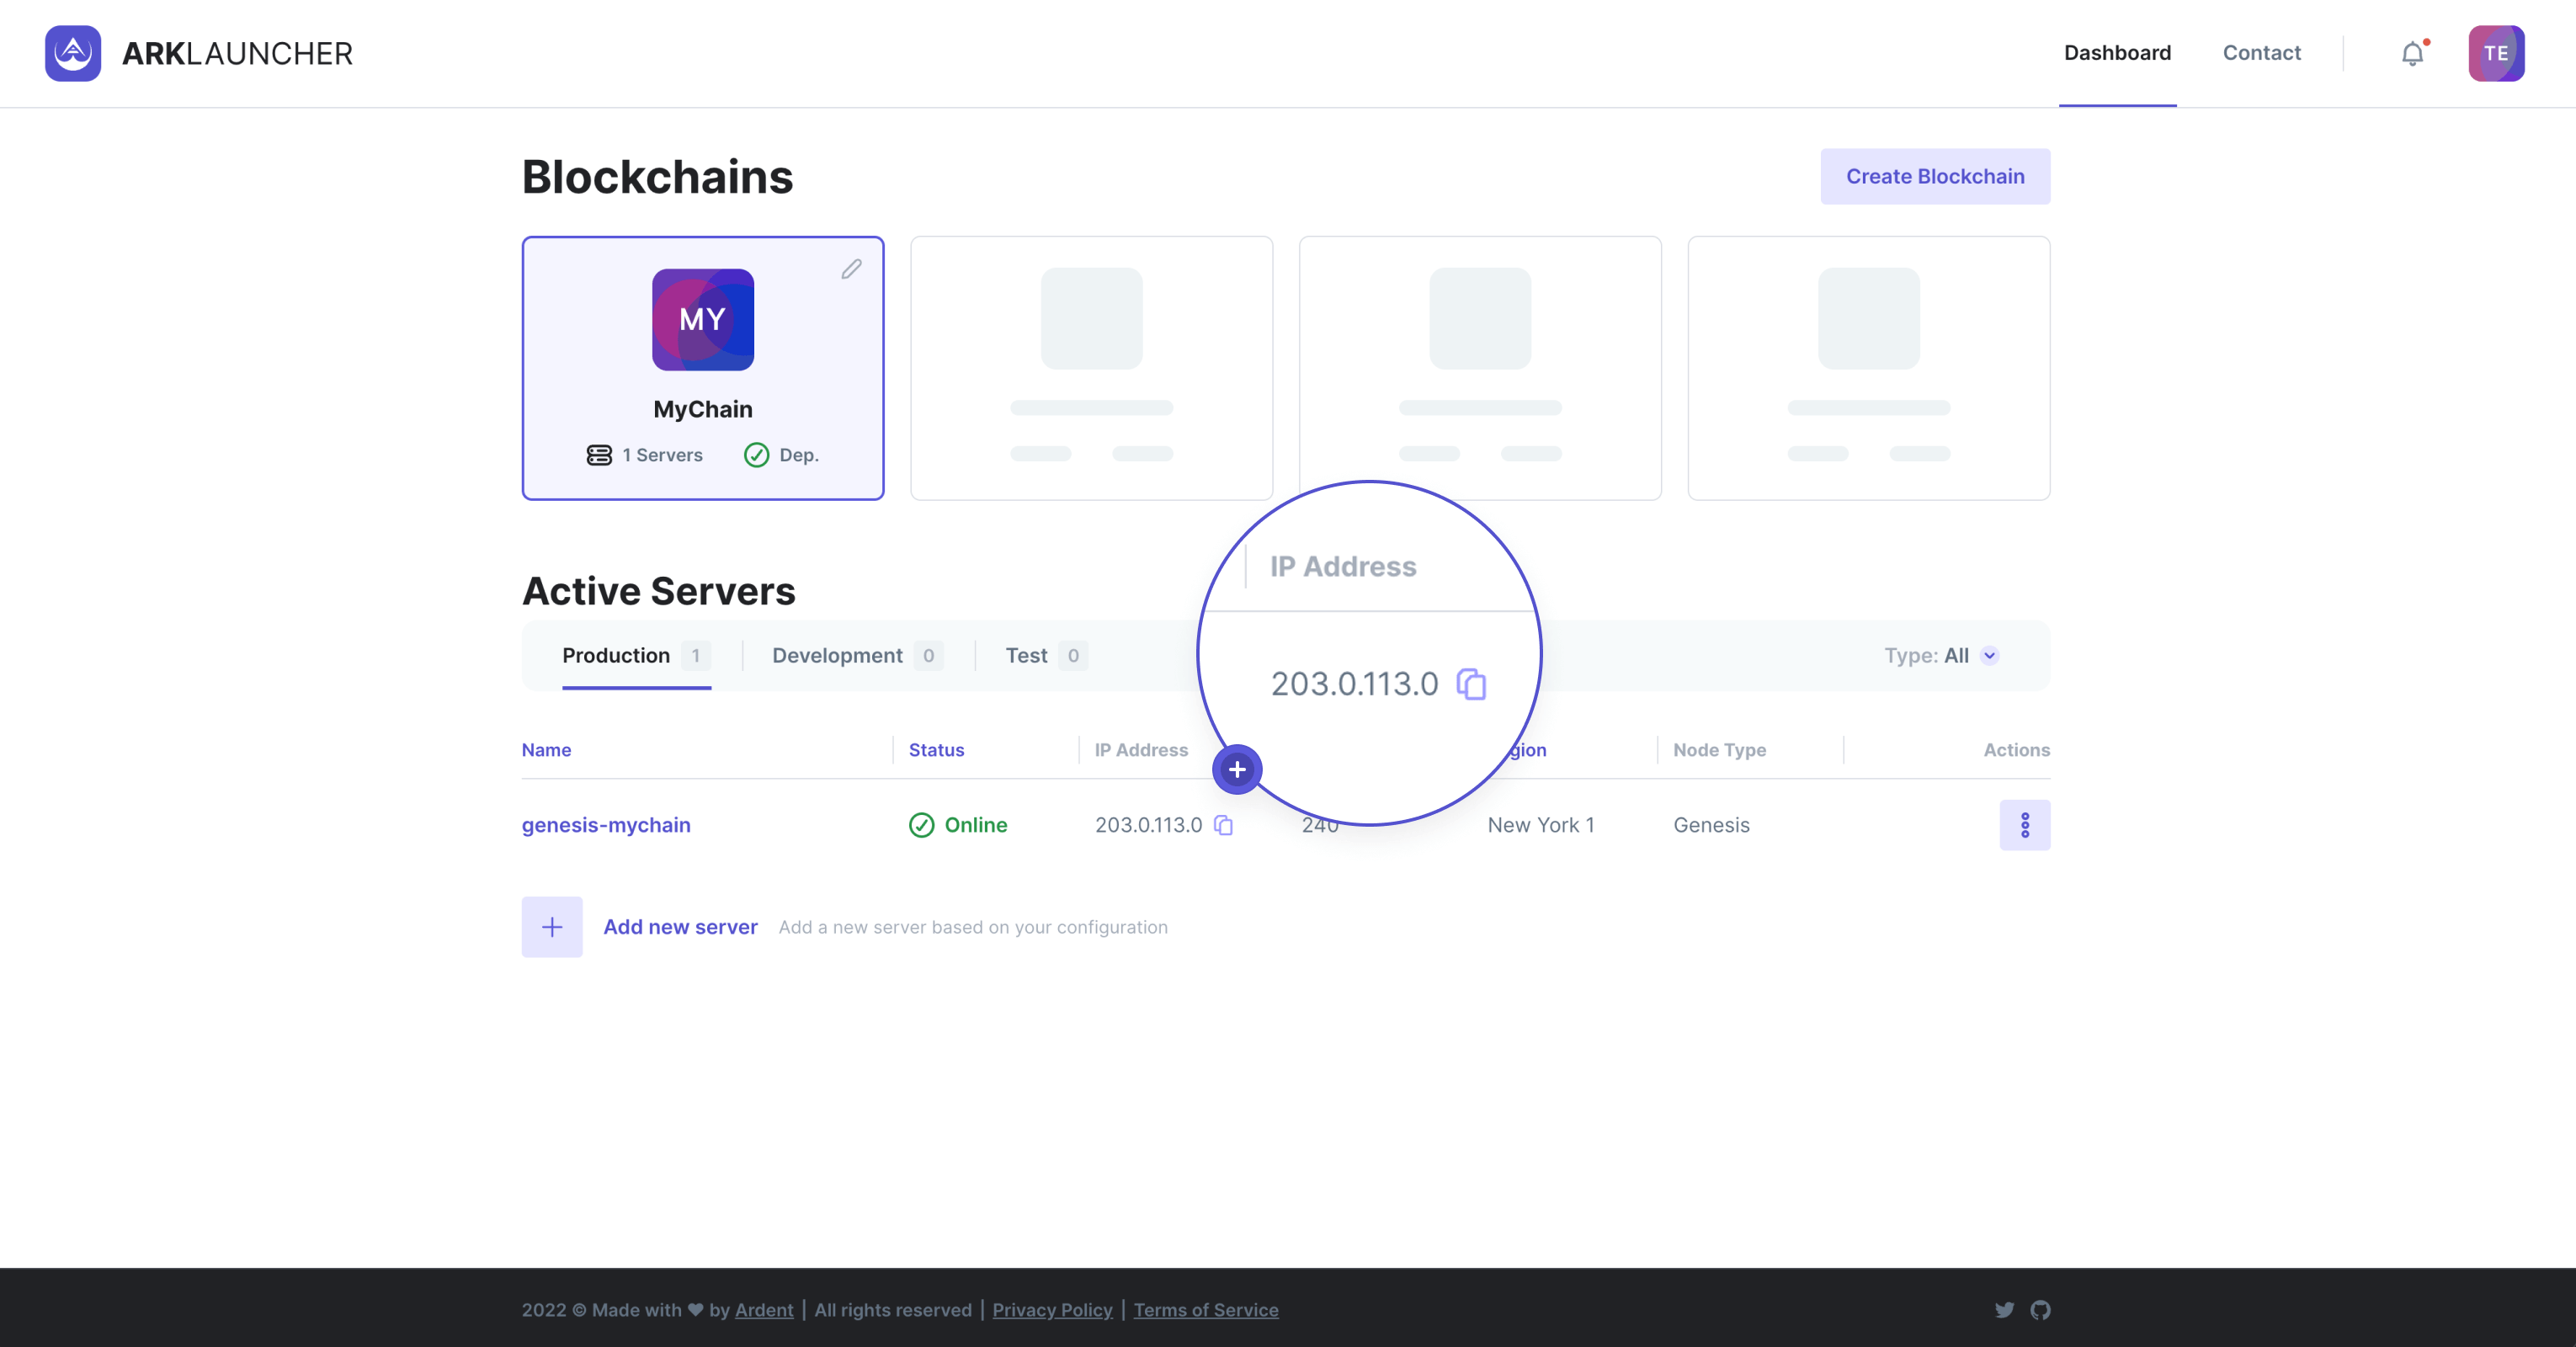Click the TE user avatar
This screenshot has width=2576, height=1347.
pos(2495,53)
